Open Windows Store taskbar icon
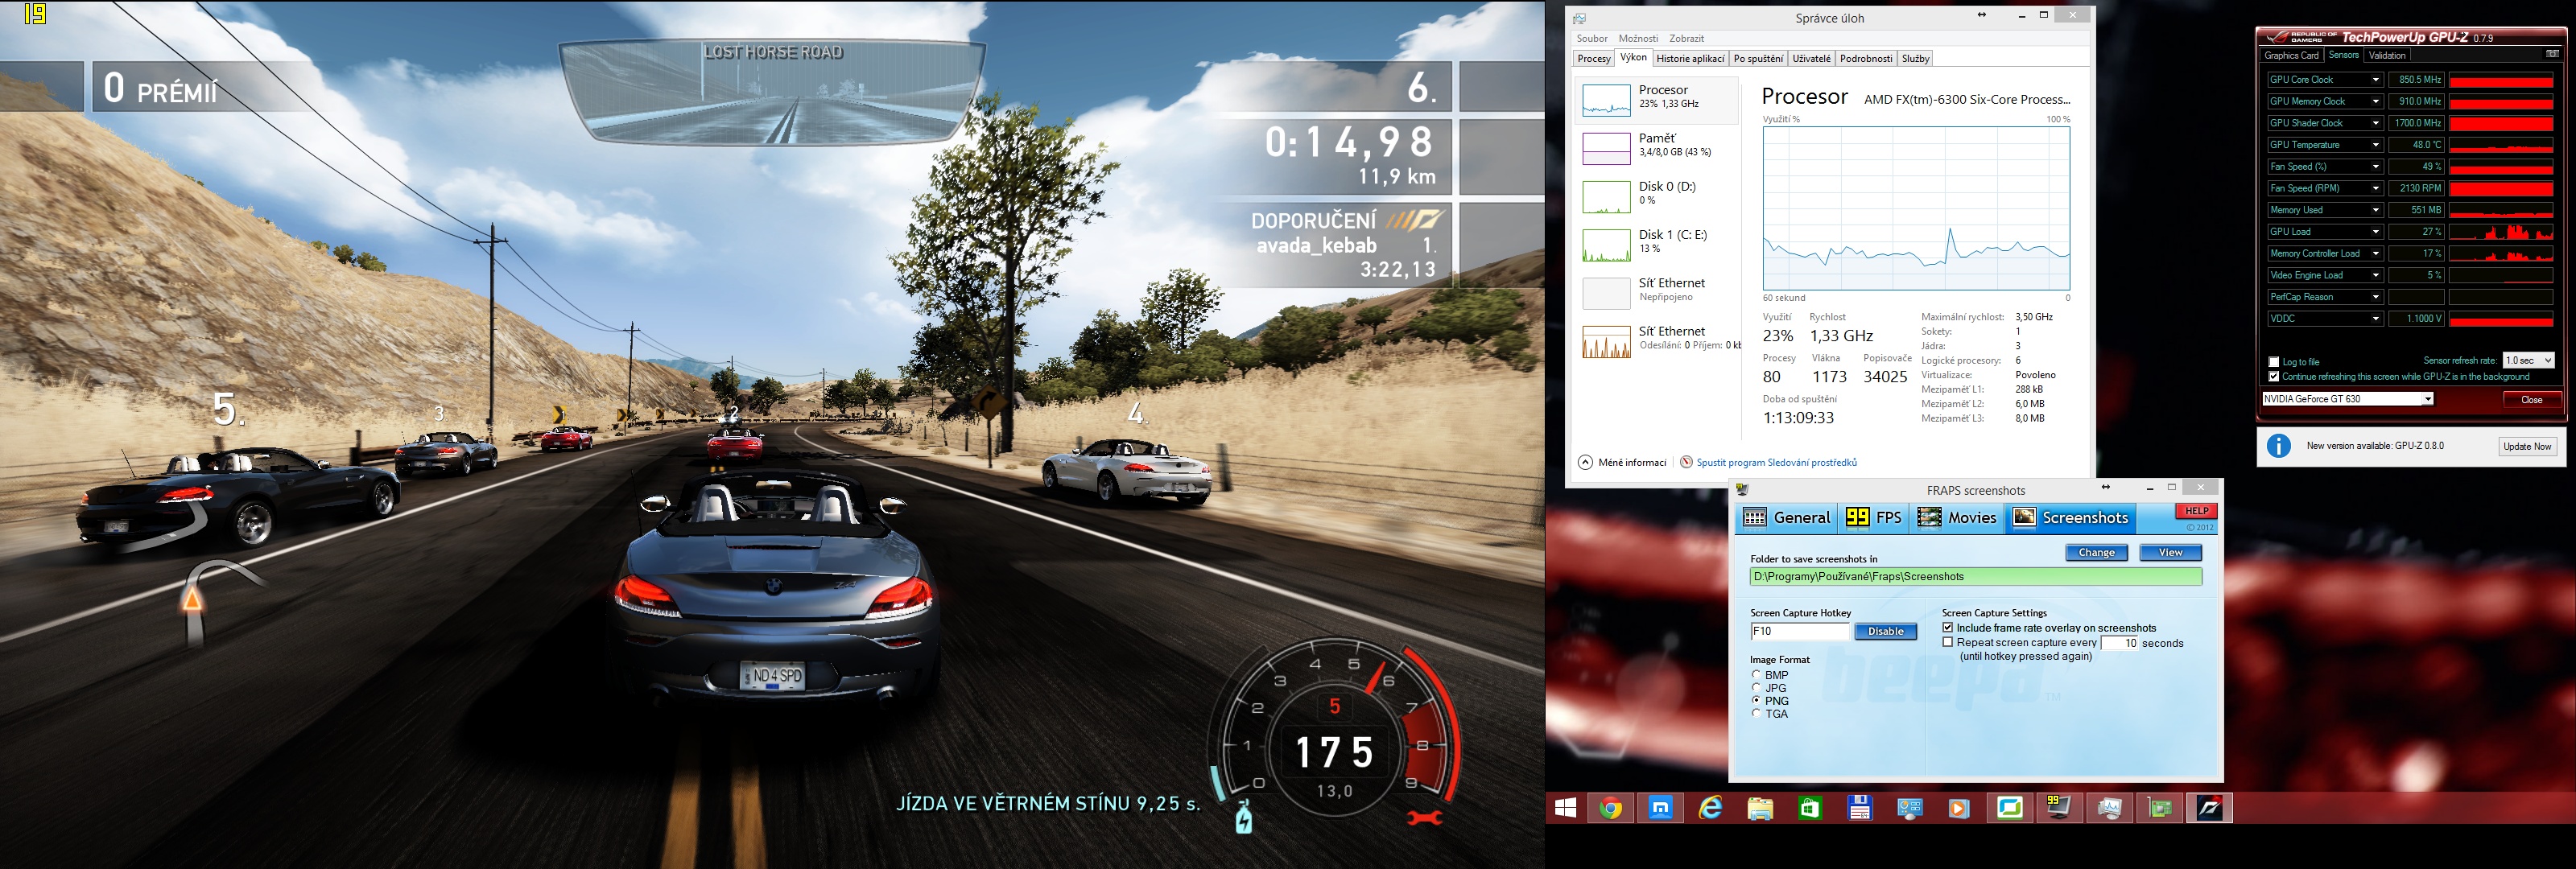 pos(1810,808)
